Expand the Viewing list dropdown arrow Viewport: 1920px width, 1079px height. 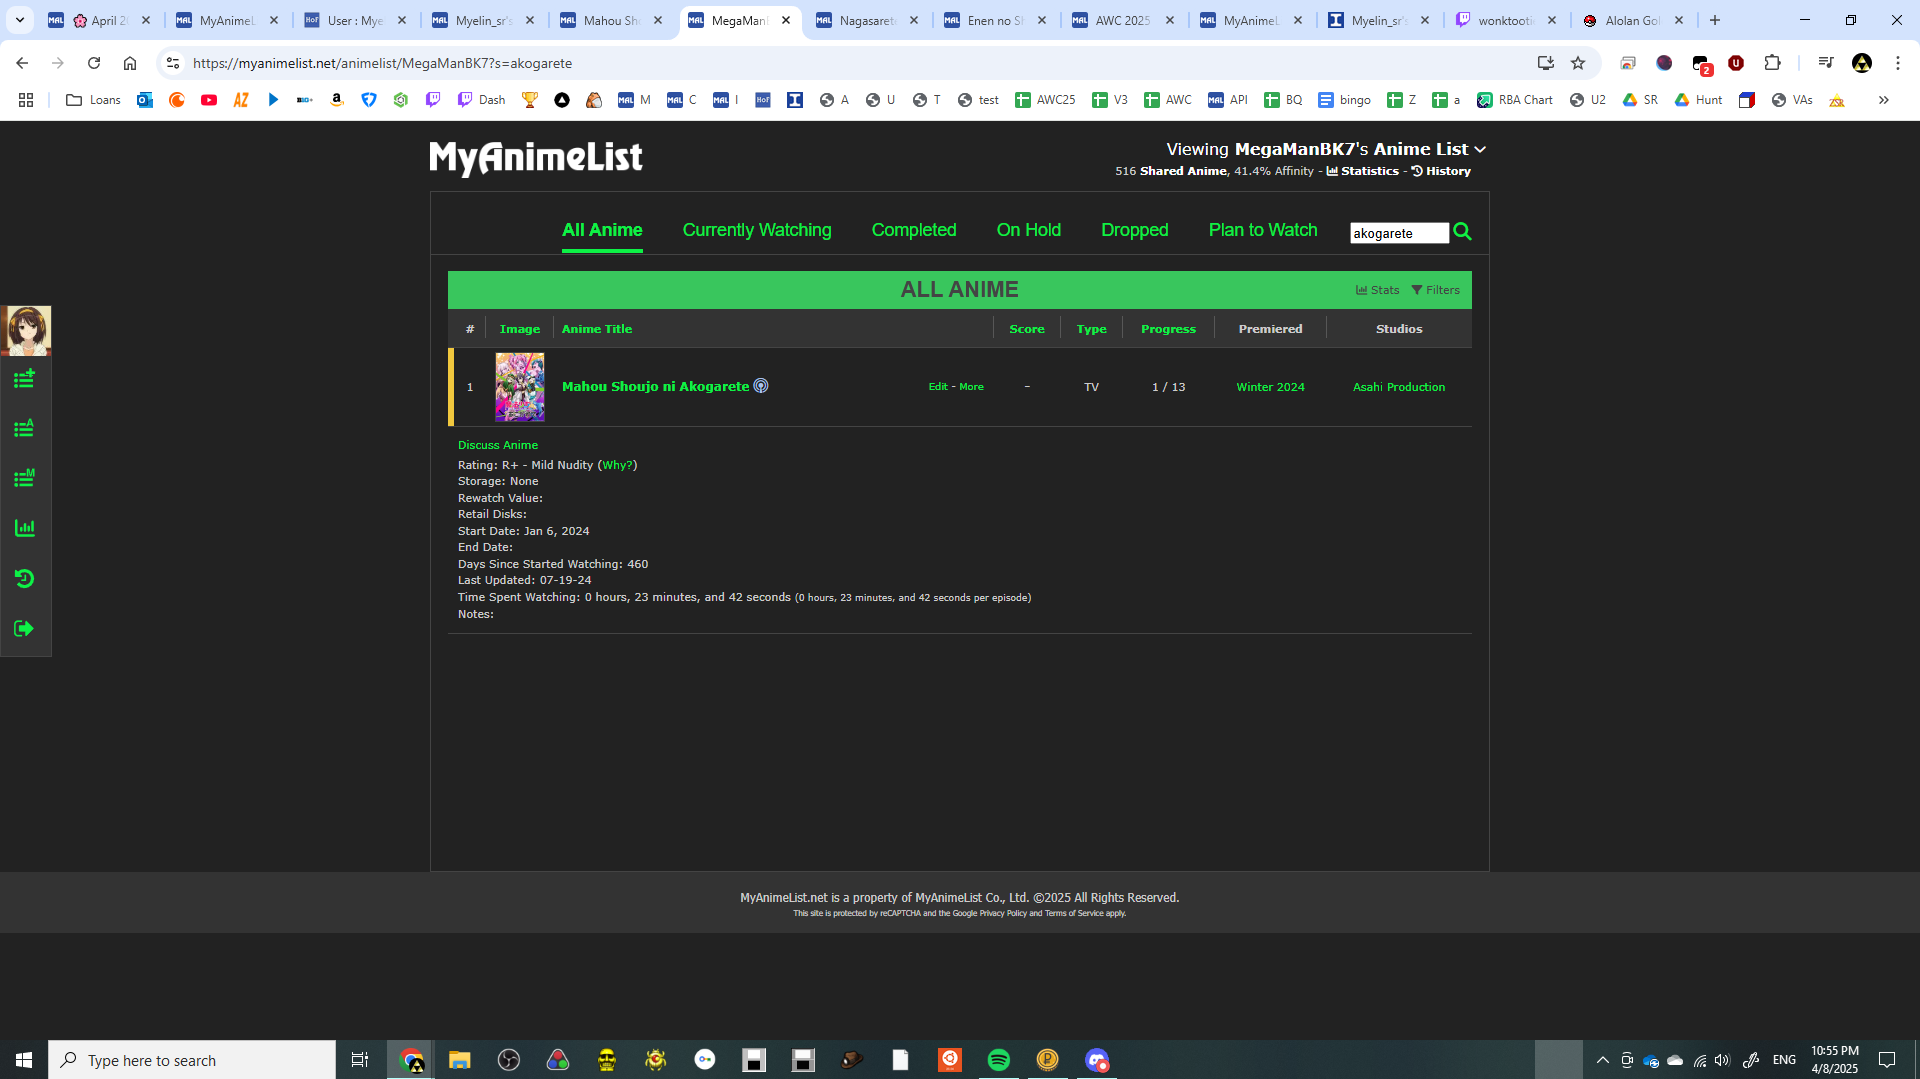click(x=1480, y=149)
